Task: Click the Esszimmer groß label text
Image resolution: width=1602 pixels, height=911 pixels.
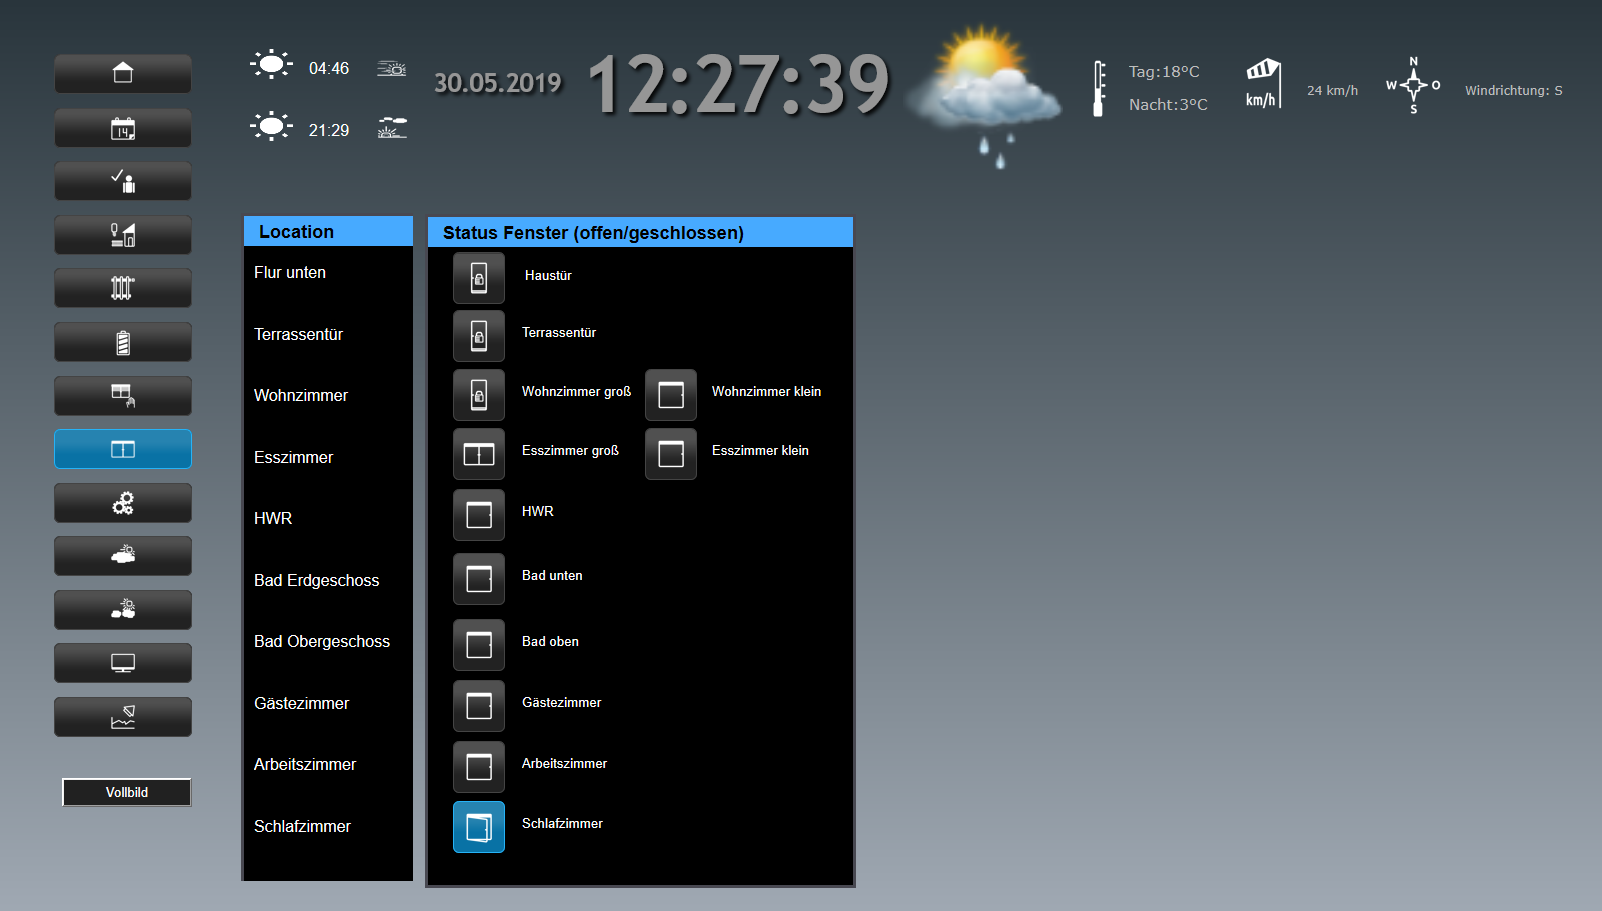Action: [570, 450]
